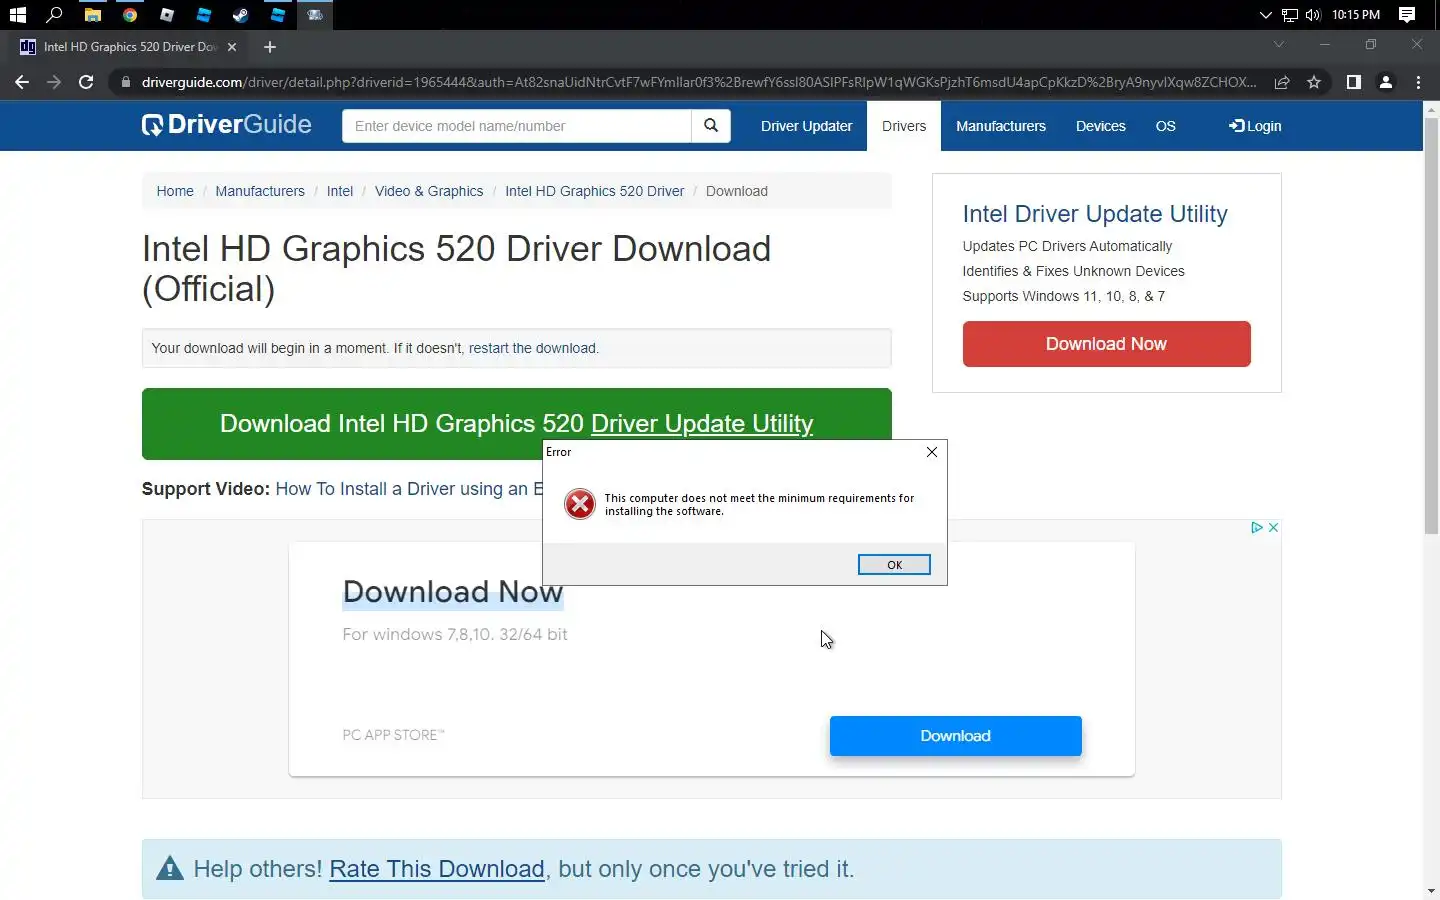Focus the device model search field

point(517,126)
